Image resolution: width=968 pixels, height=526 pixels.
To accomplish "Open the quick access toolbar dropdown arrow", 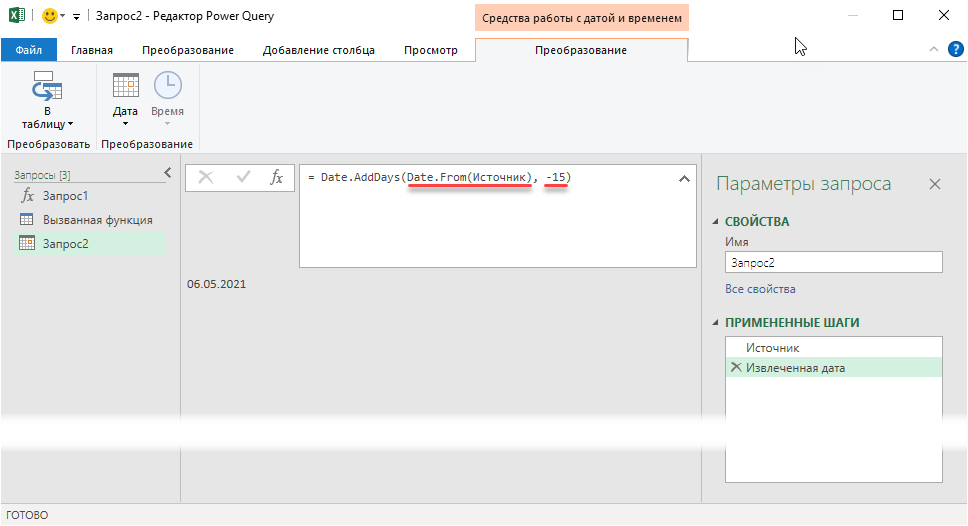I will pyautogui.click(x=75, y=17).
